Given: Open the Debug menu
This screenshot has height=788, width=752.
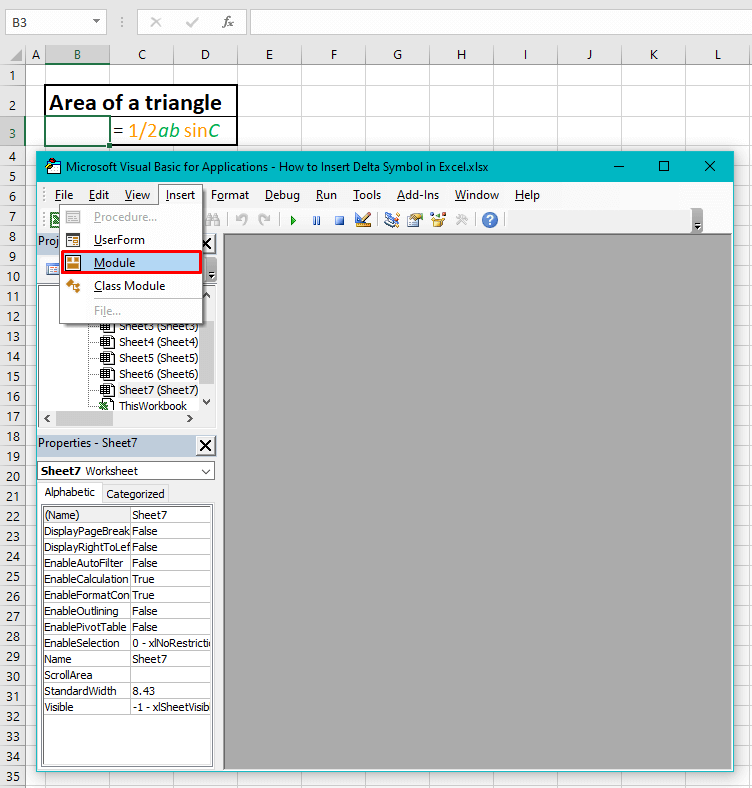Looking at the screenshot, I should point(282,195).
